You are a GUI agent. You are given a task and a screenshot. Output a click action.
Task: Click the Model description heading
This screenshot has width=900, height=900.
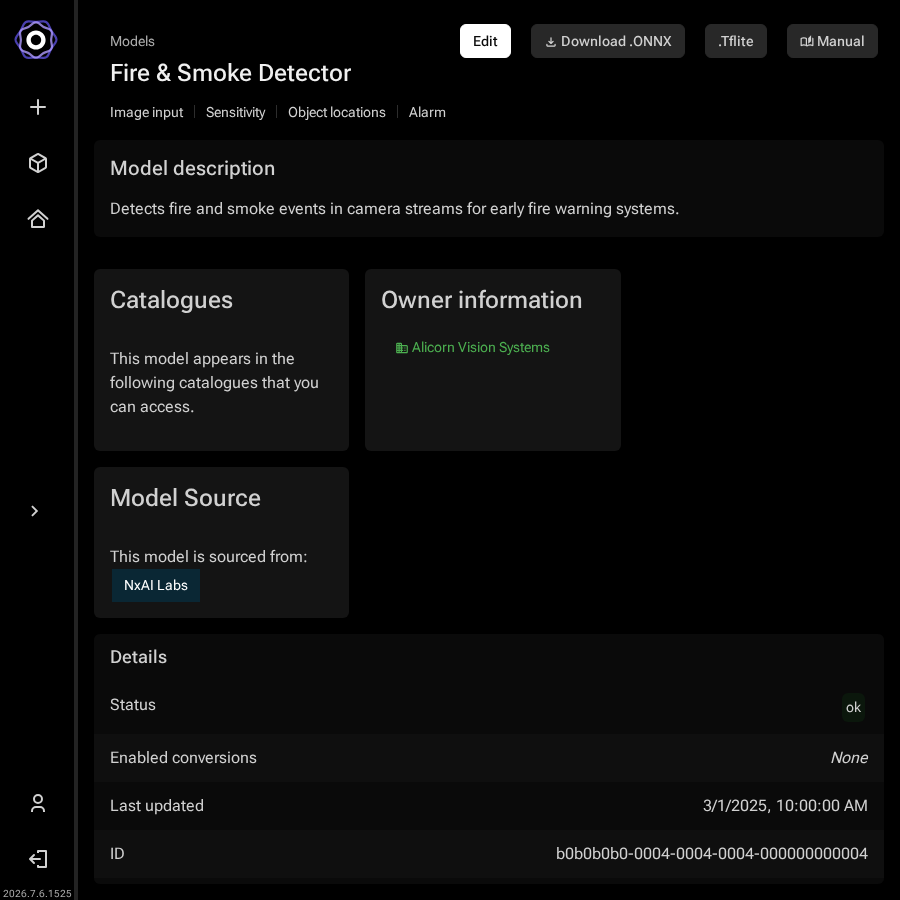tap(192, 168)
